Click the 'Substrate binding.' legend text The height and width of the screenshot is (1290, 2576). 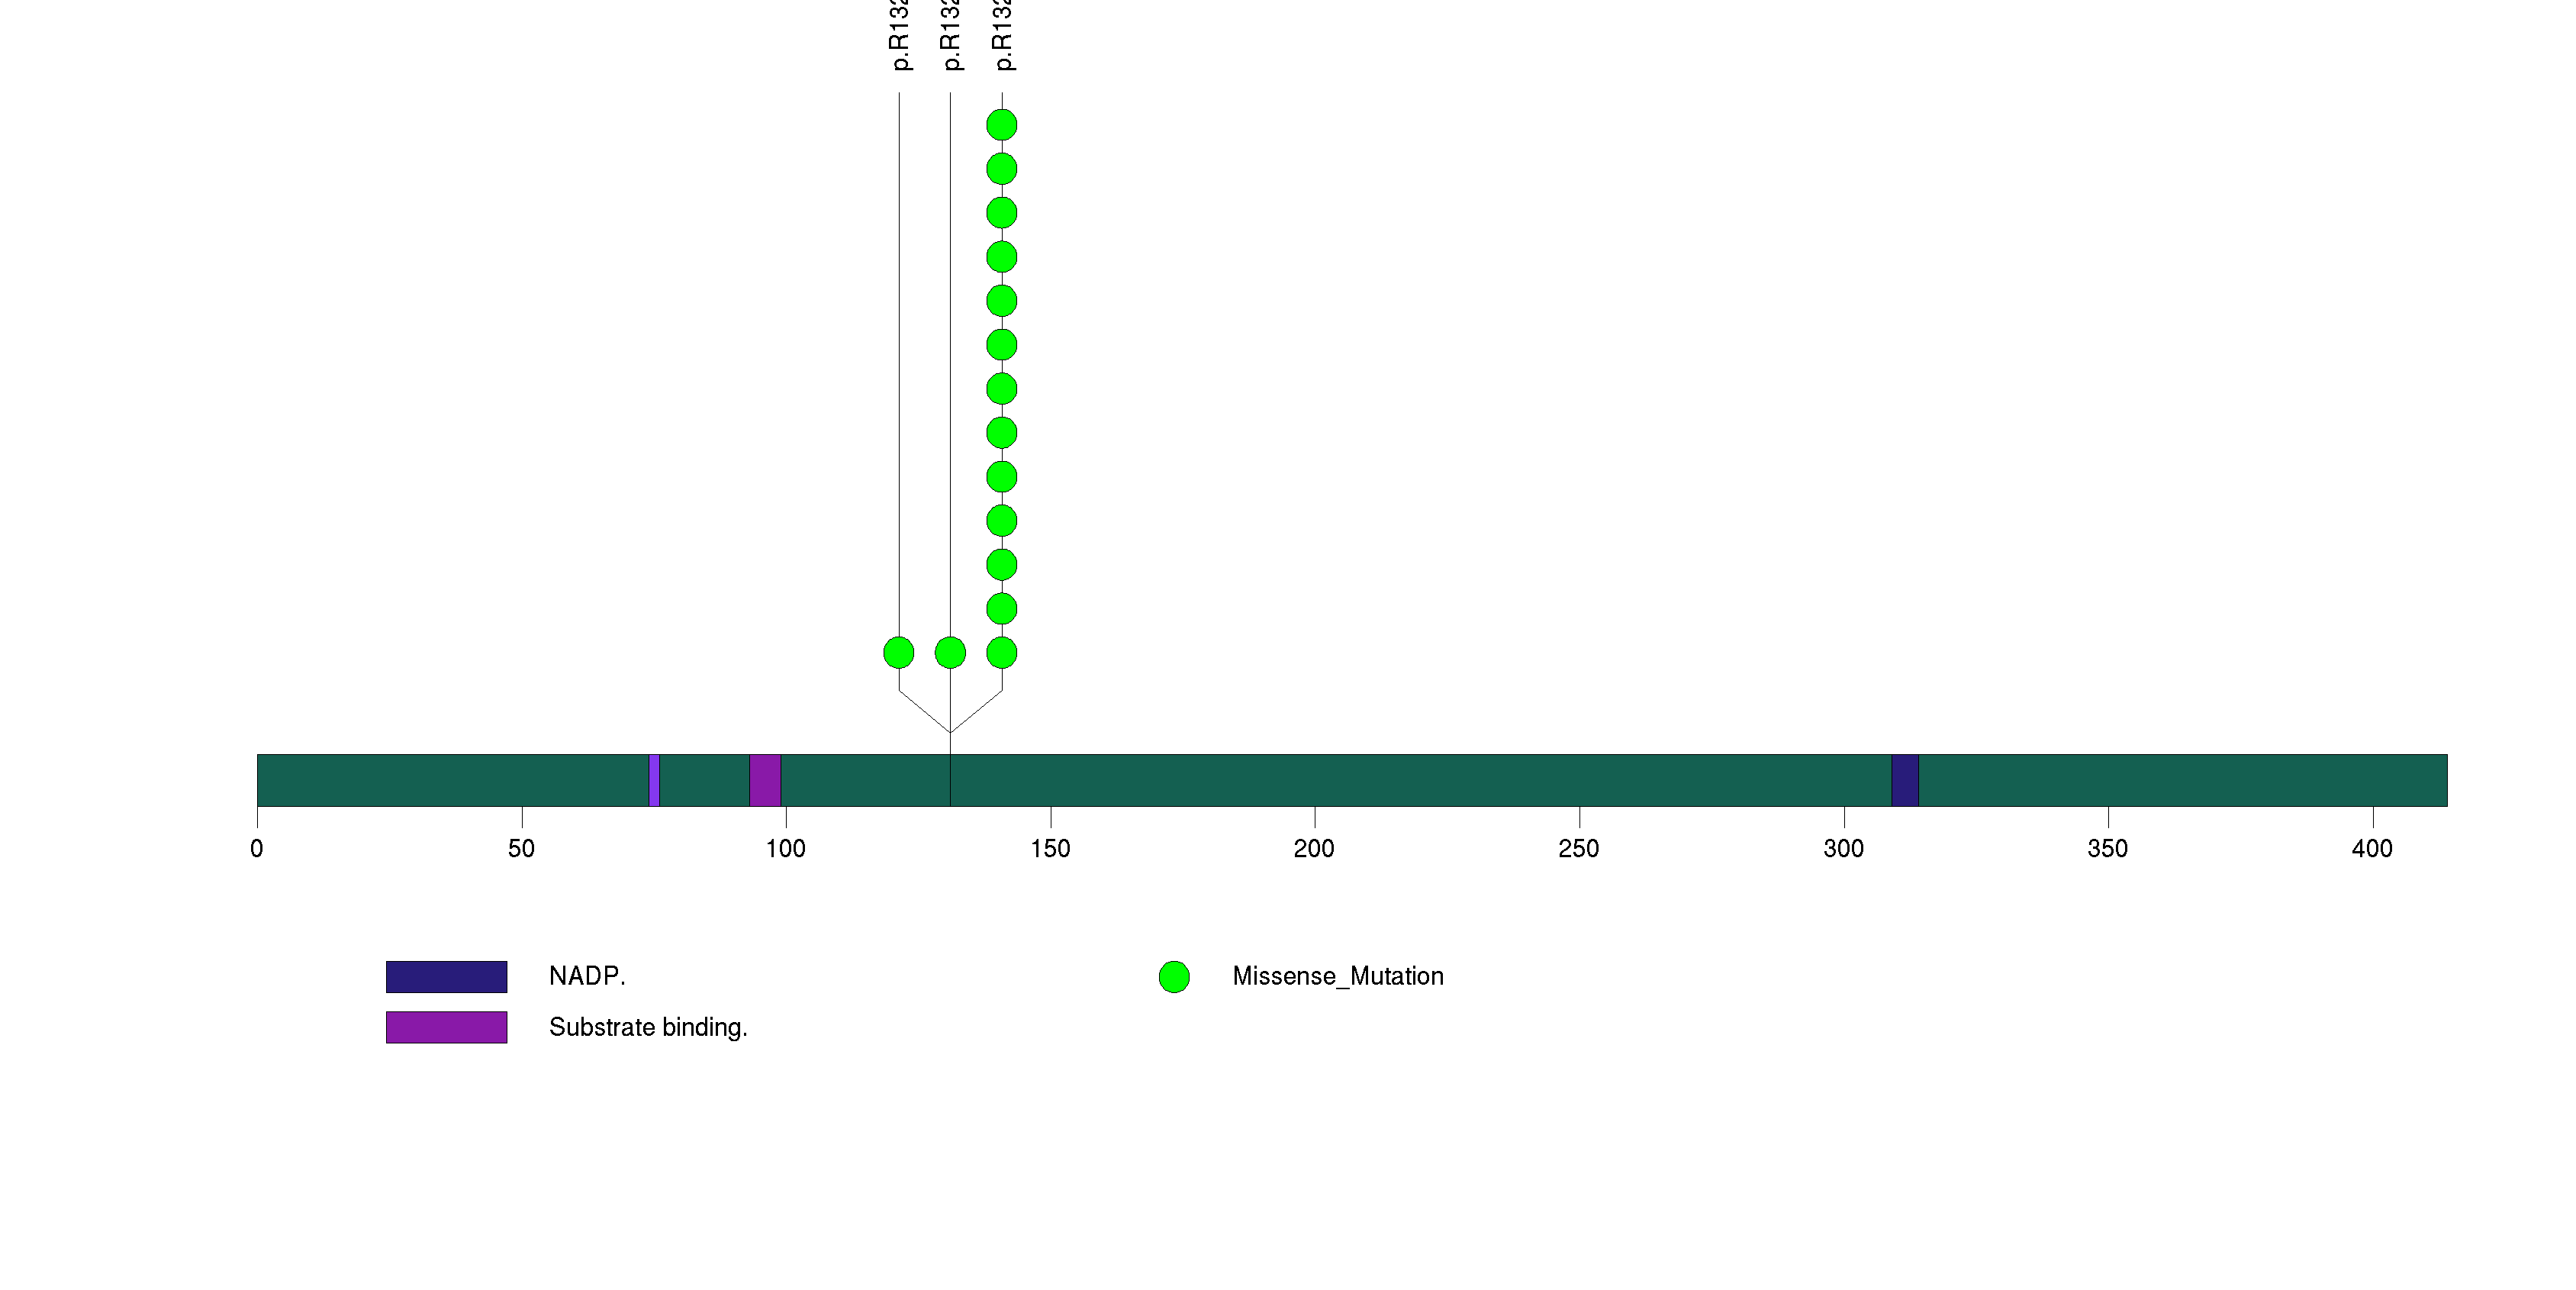tap(648, 1027)
